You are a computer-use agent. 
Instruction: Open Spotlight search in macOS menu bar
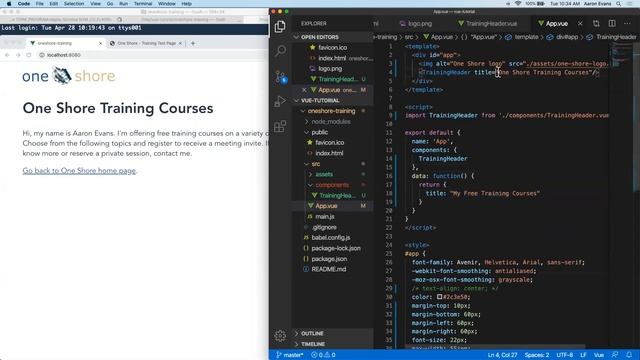619,4
